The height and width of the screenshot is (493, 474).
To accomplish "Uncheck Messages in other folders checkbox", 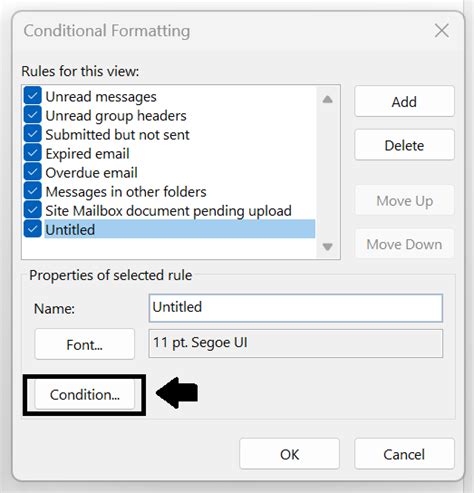I will click(33, 191).
